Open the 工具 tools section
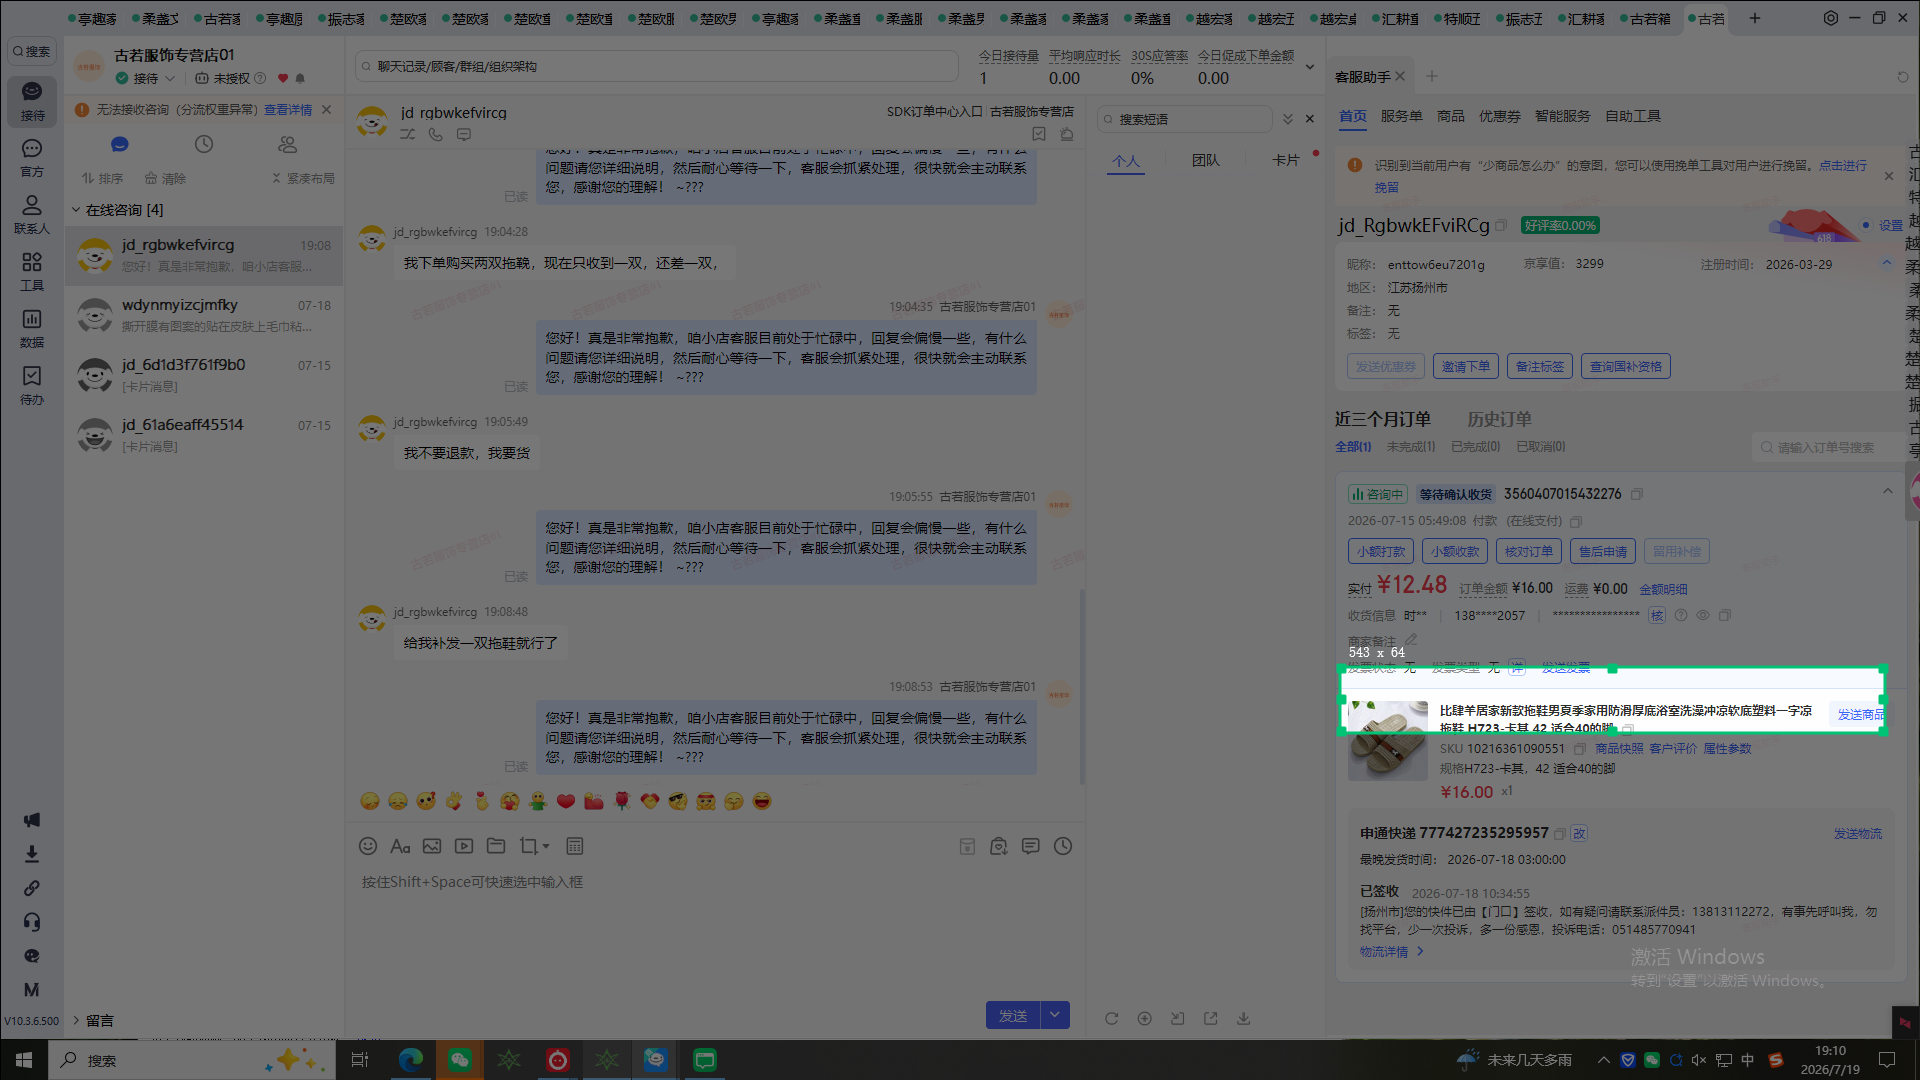 [x=32, y=272]
